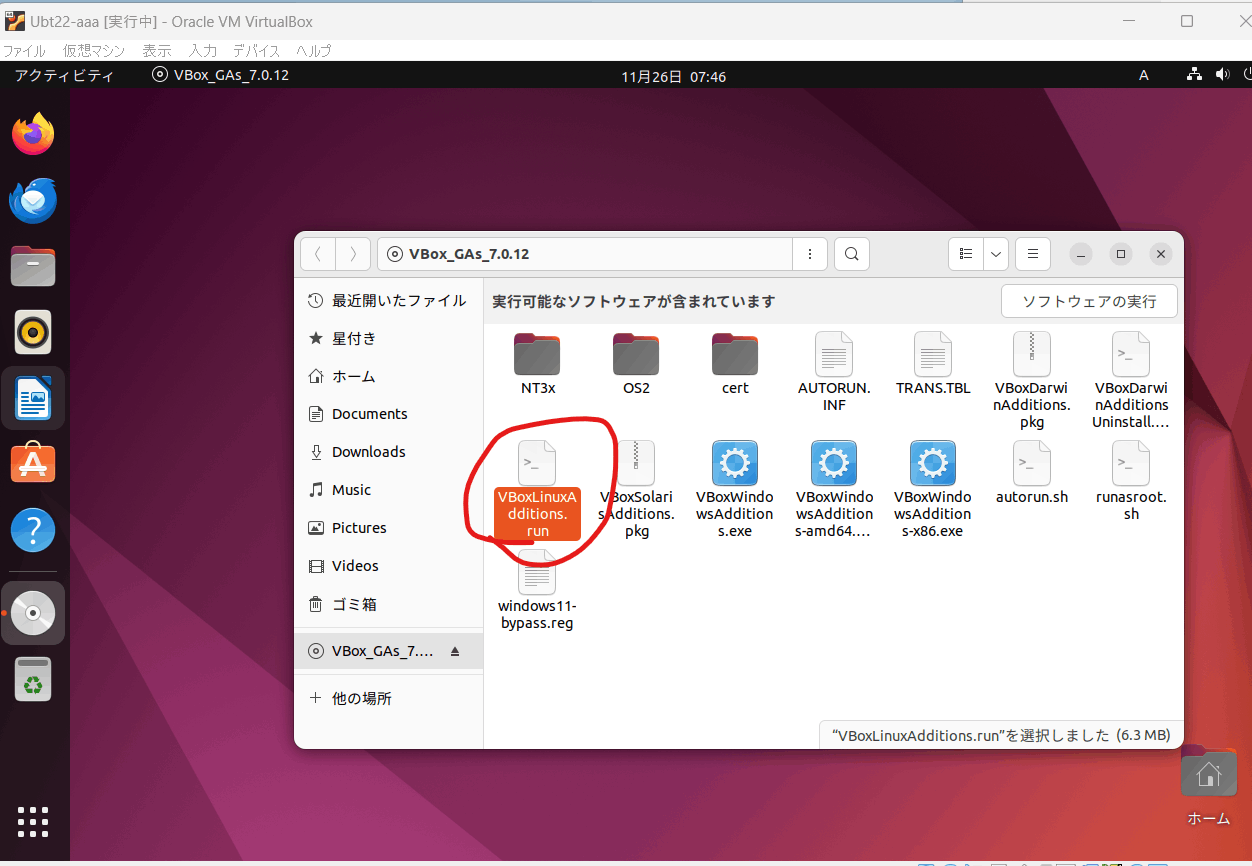Toggle list view in file manager
This screenshot has width=1252, height=866.
pos(966,254)
